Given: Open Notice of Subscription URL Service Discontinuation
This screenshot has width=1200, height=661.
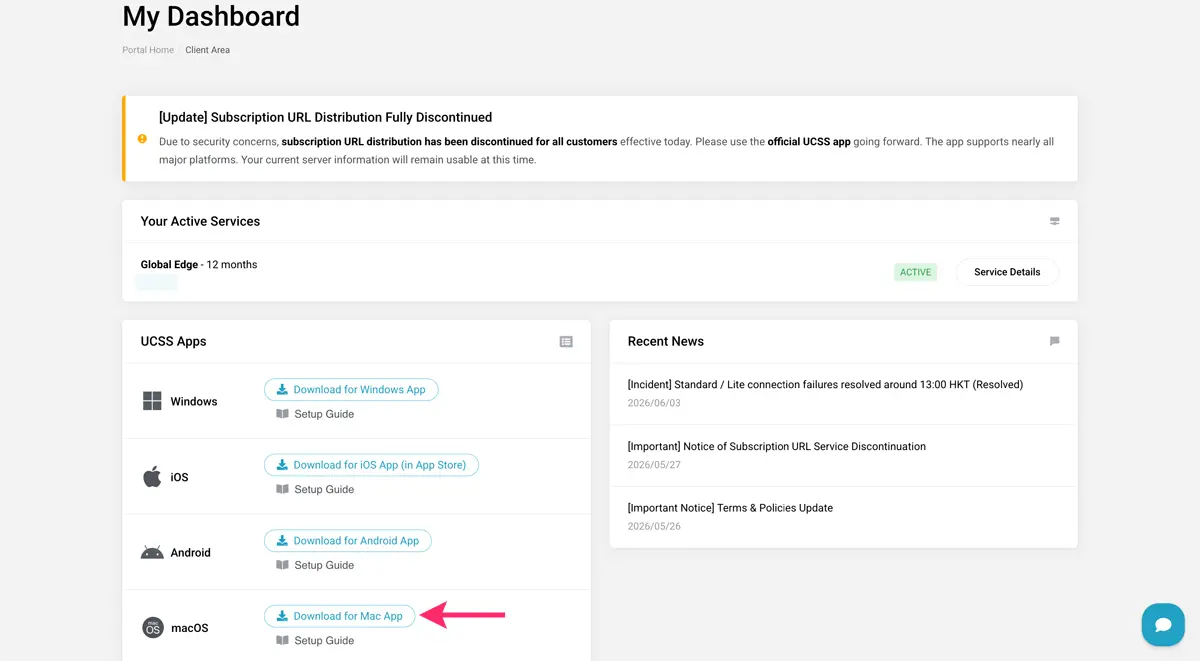Looking at the screenshot, I should (777, 447).
